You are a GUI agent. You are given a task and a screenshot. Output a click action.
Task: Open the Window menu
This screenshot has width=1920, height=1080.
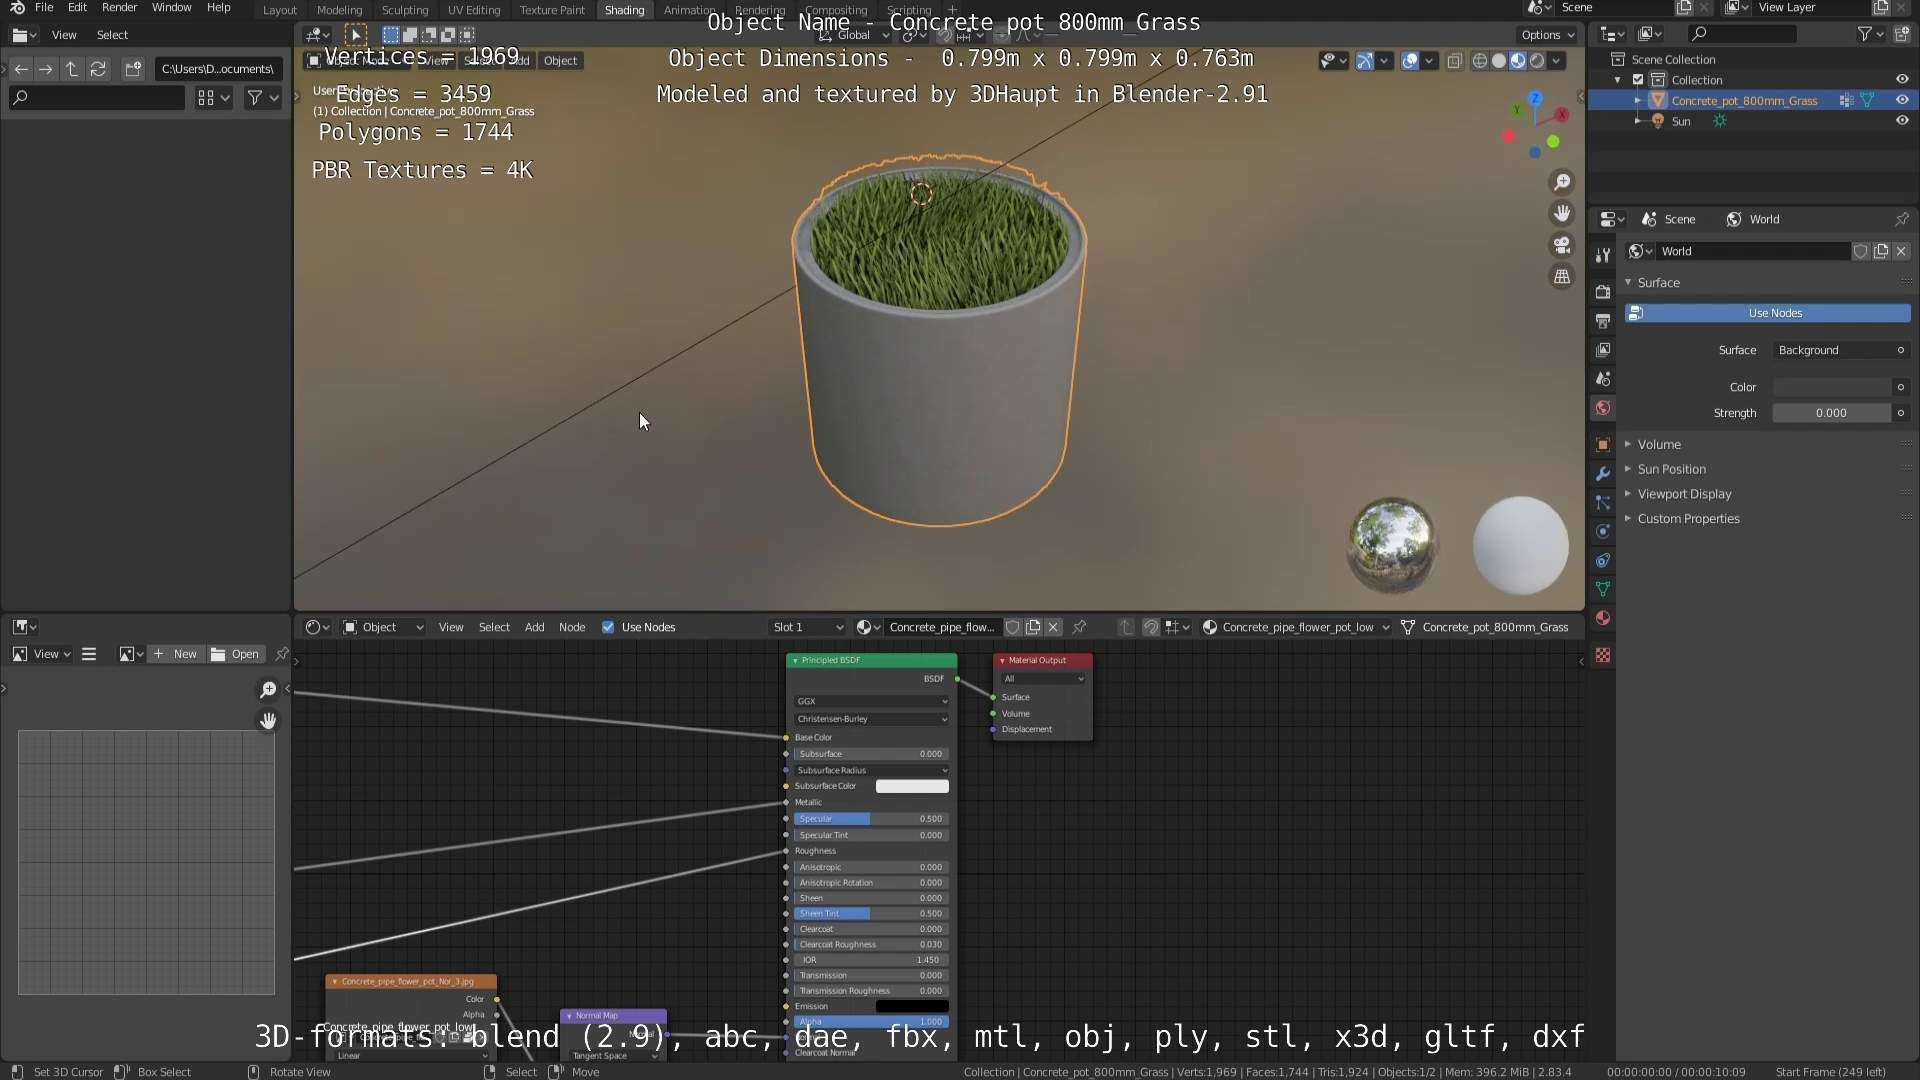coord(171,8)
